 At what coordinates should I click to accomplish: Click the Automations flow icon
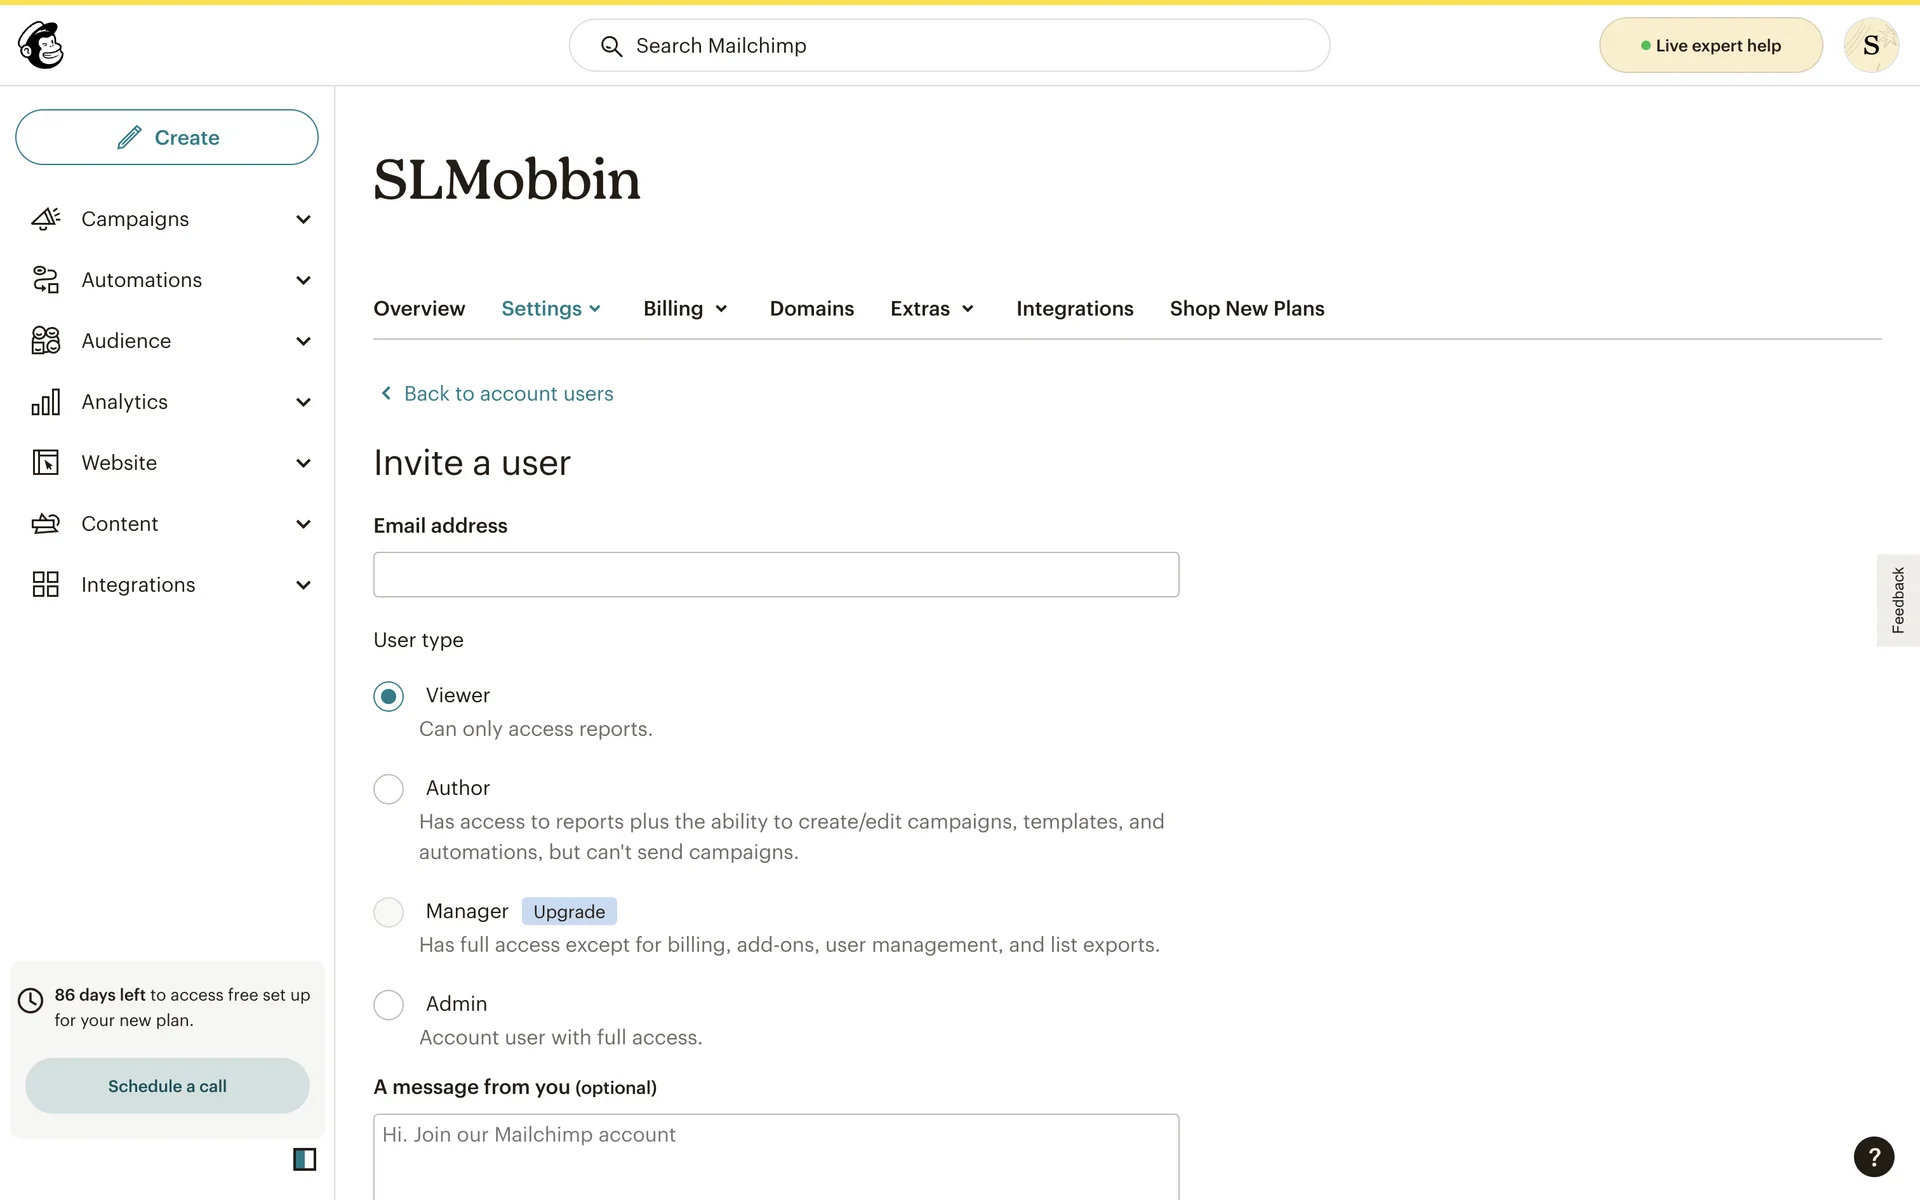tap(46, 280)
